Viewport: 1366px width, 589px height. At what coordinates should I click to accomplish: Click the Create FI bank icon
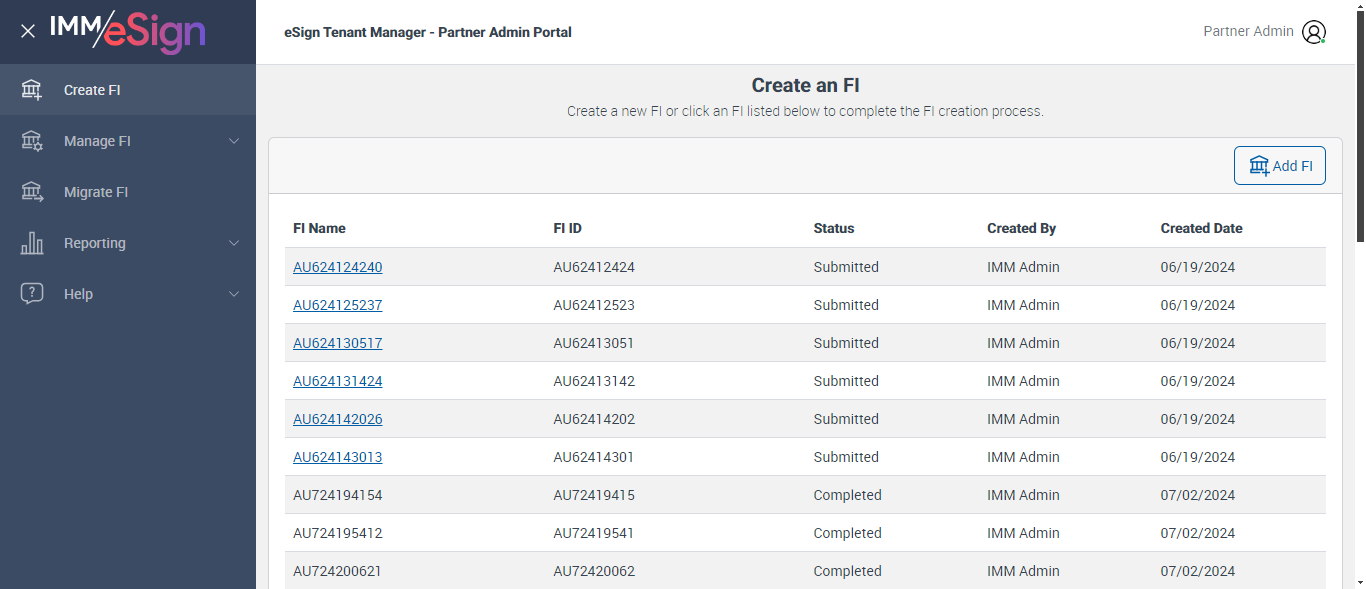(x=32, y=90)
